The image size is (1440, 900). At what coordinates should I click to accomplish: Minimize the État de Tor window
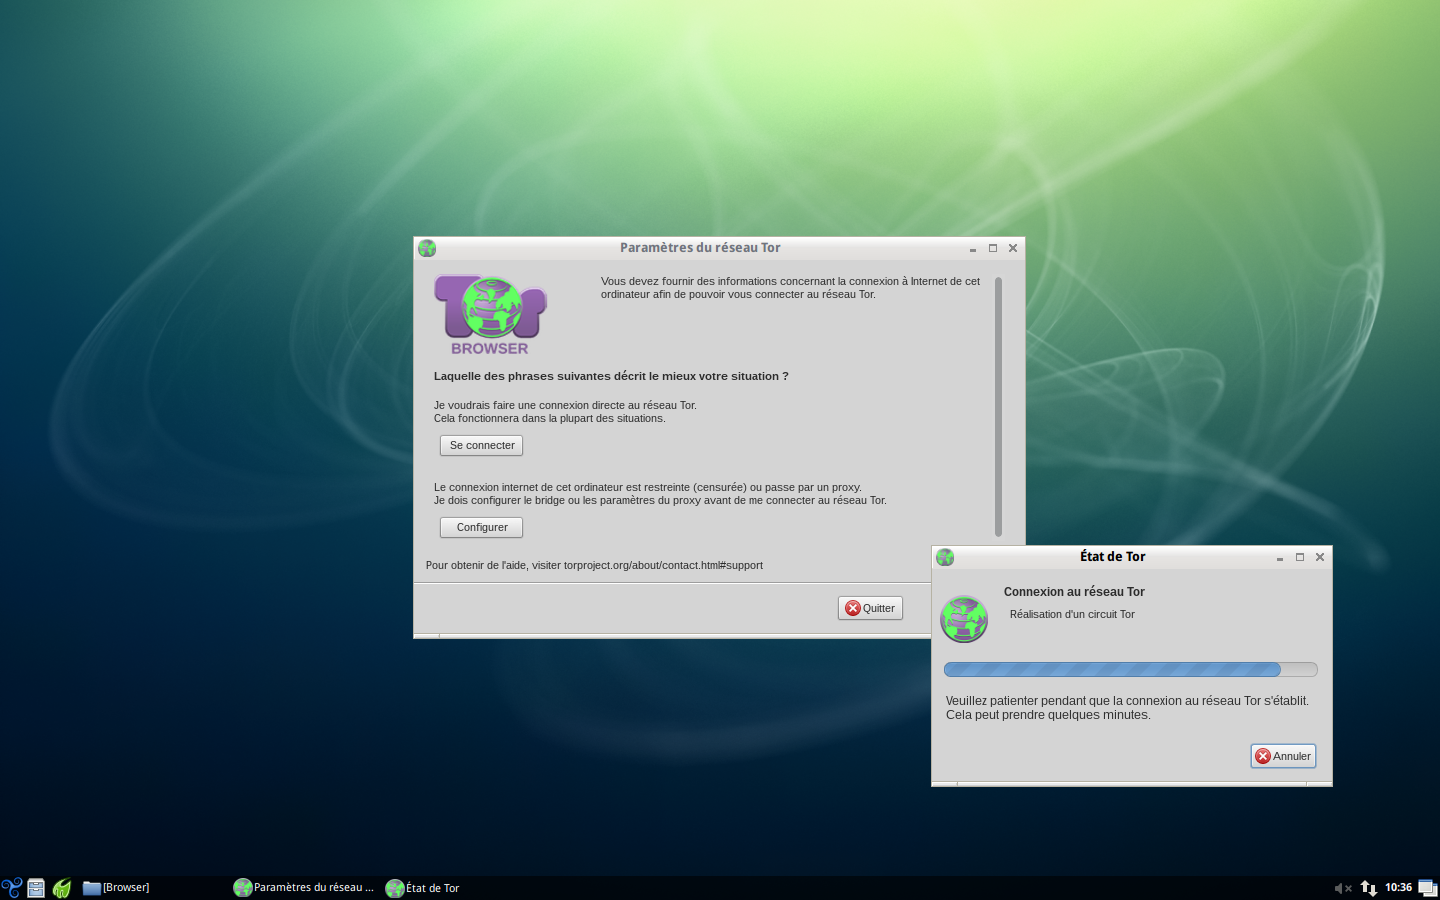coord(1279,558)
